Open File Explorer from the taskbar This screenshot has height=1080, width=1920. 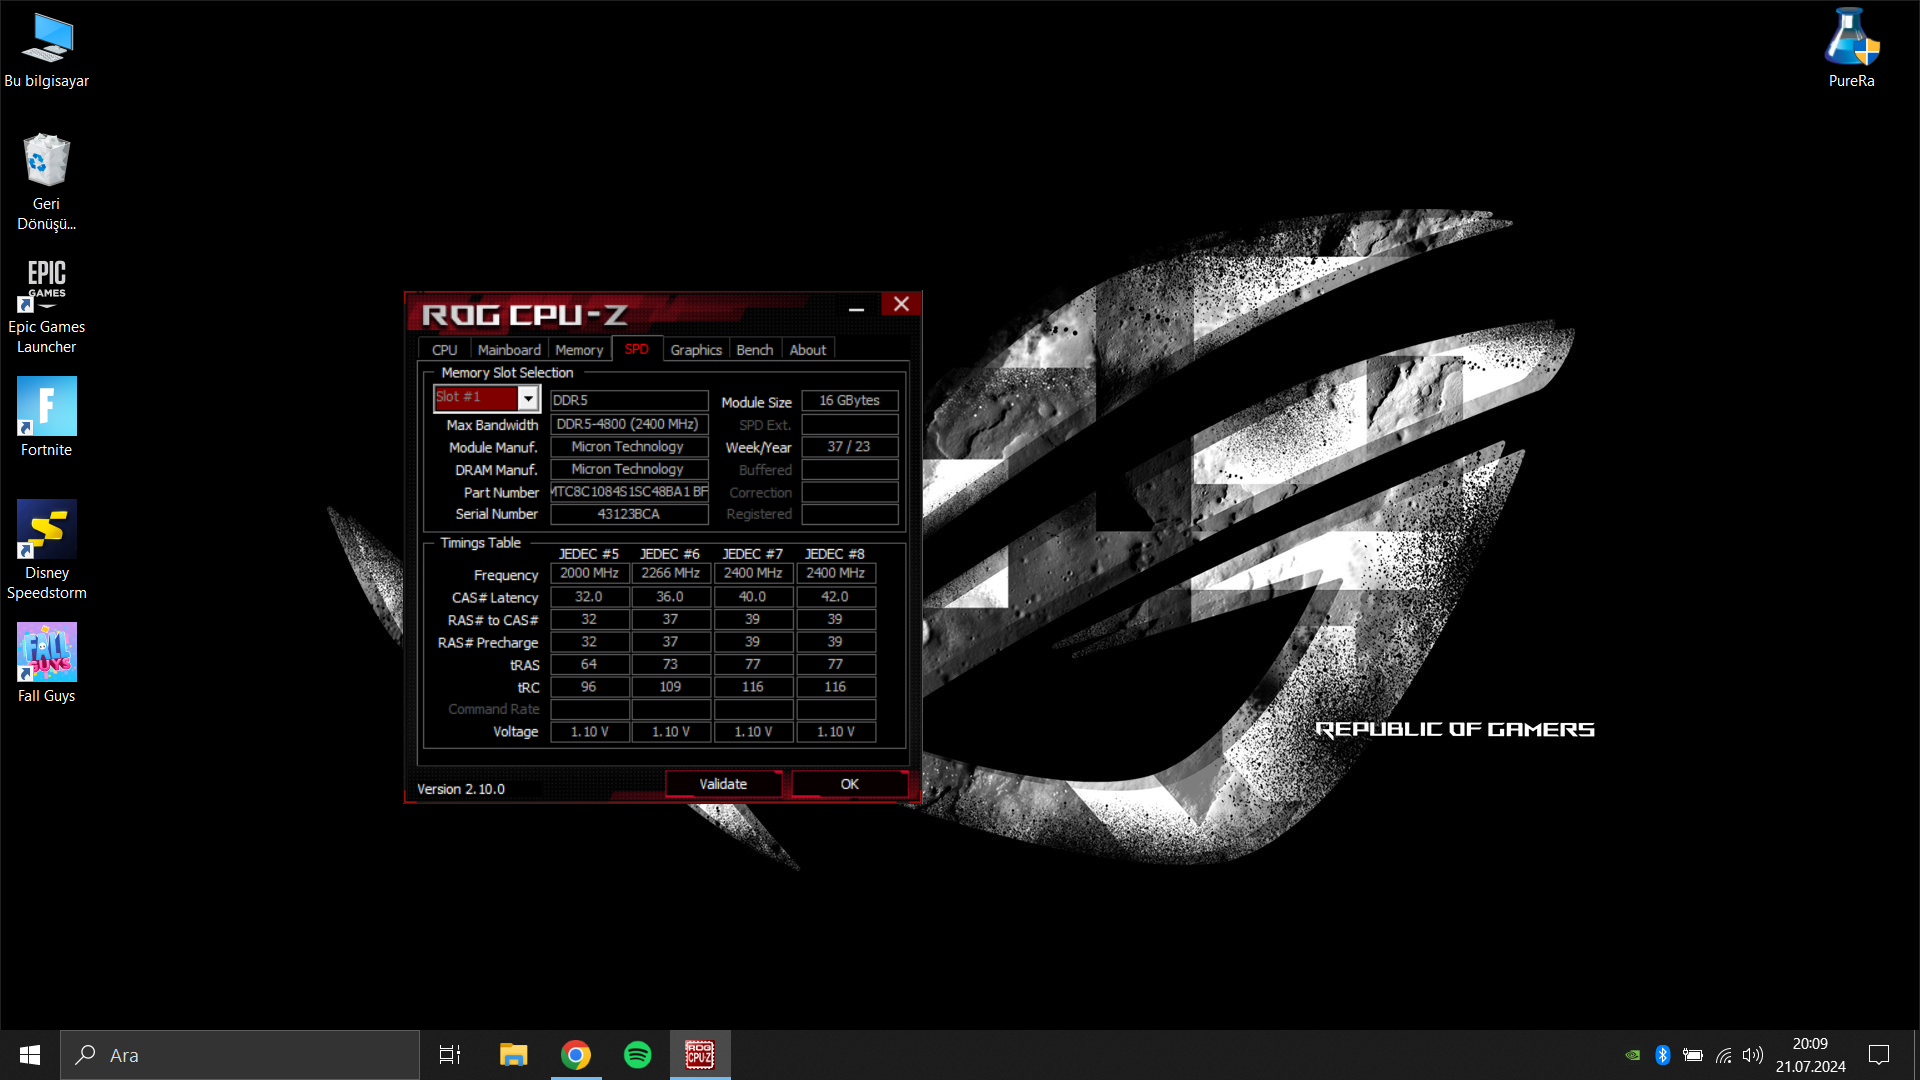pos(513,1055)
